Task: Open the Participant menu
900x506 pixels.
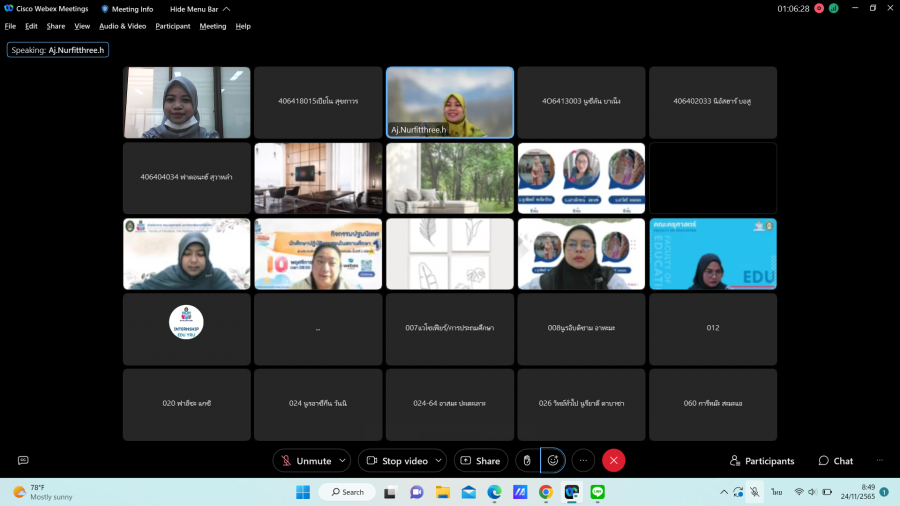Action: pyautogui.click(x=173, y=26)
